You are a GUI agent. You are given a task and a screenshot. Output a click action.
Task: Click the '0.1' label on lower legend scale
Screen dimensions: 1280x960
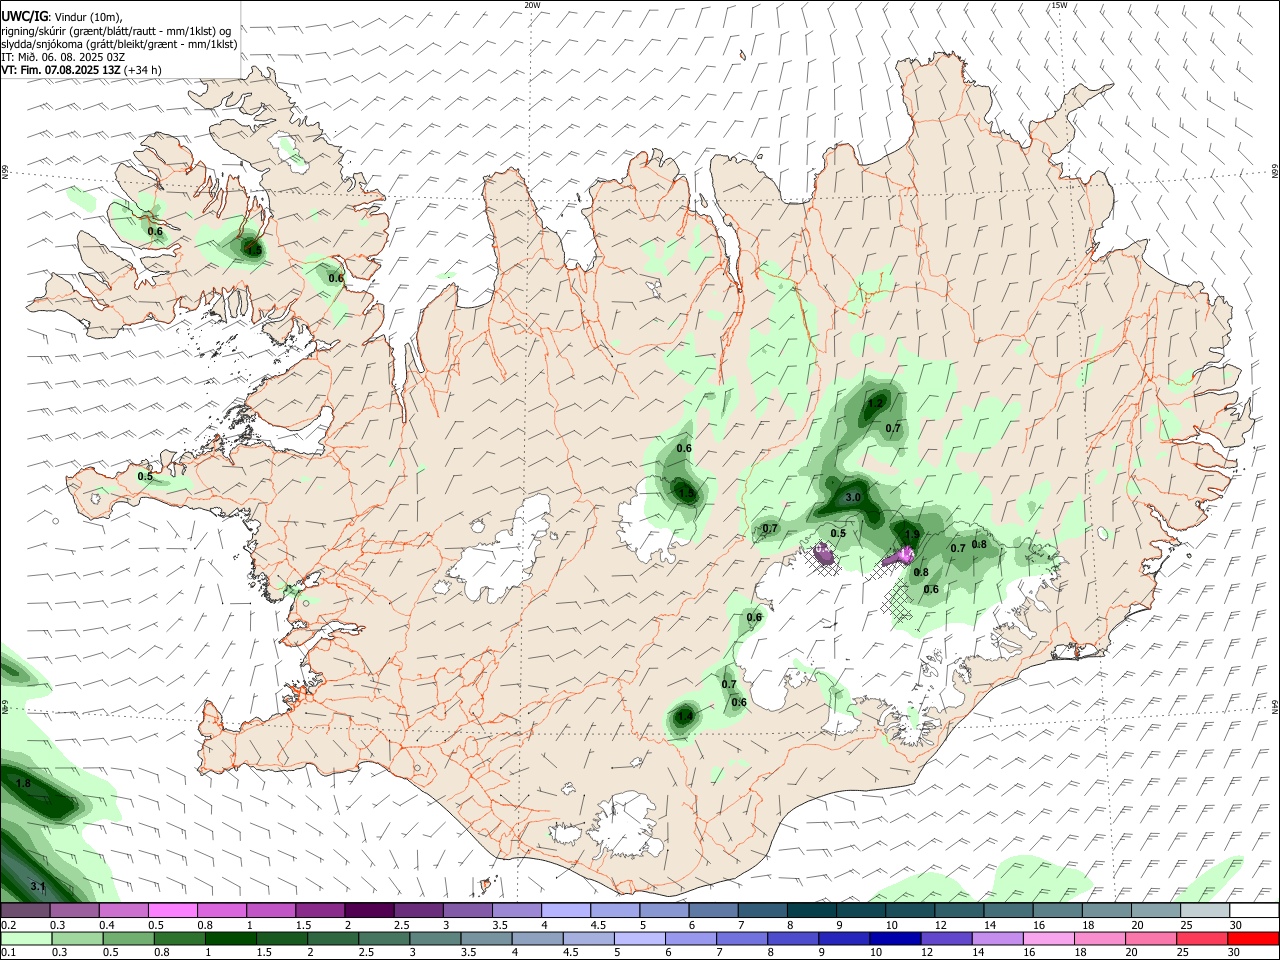(8, 952)
